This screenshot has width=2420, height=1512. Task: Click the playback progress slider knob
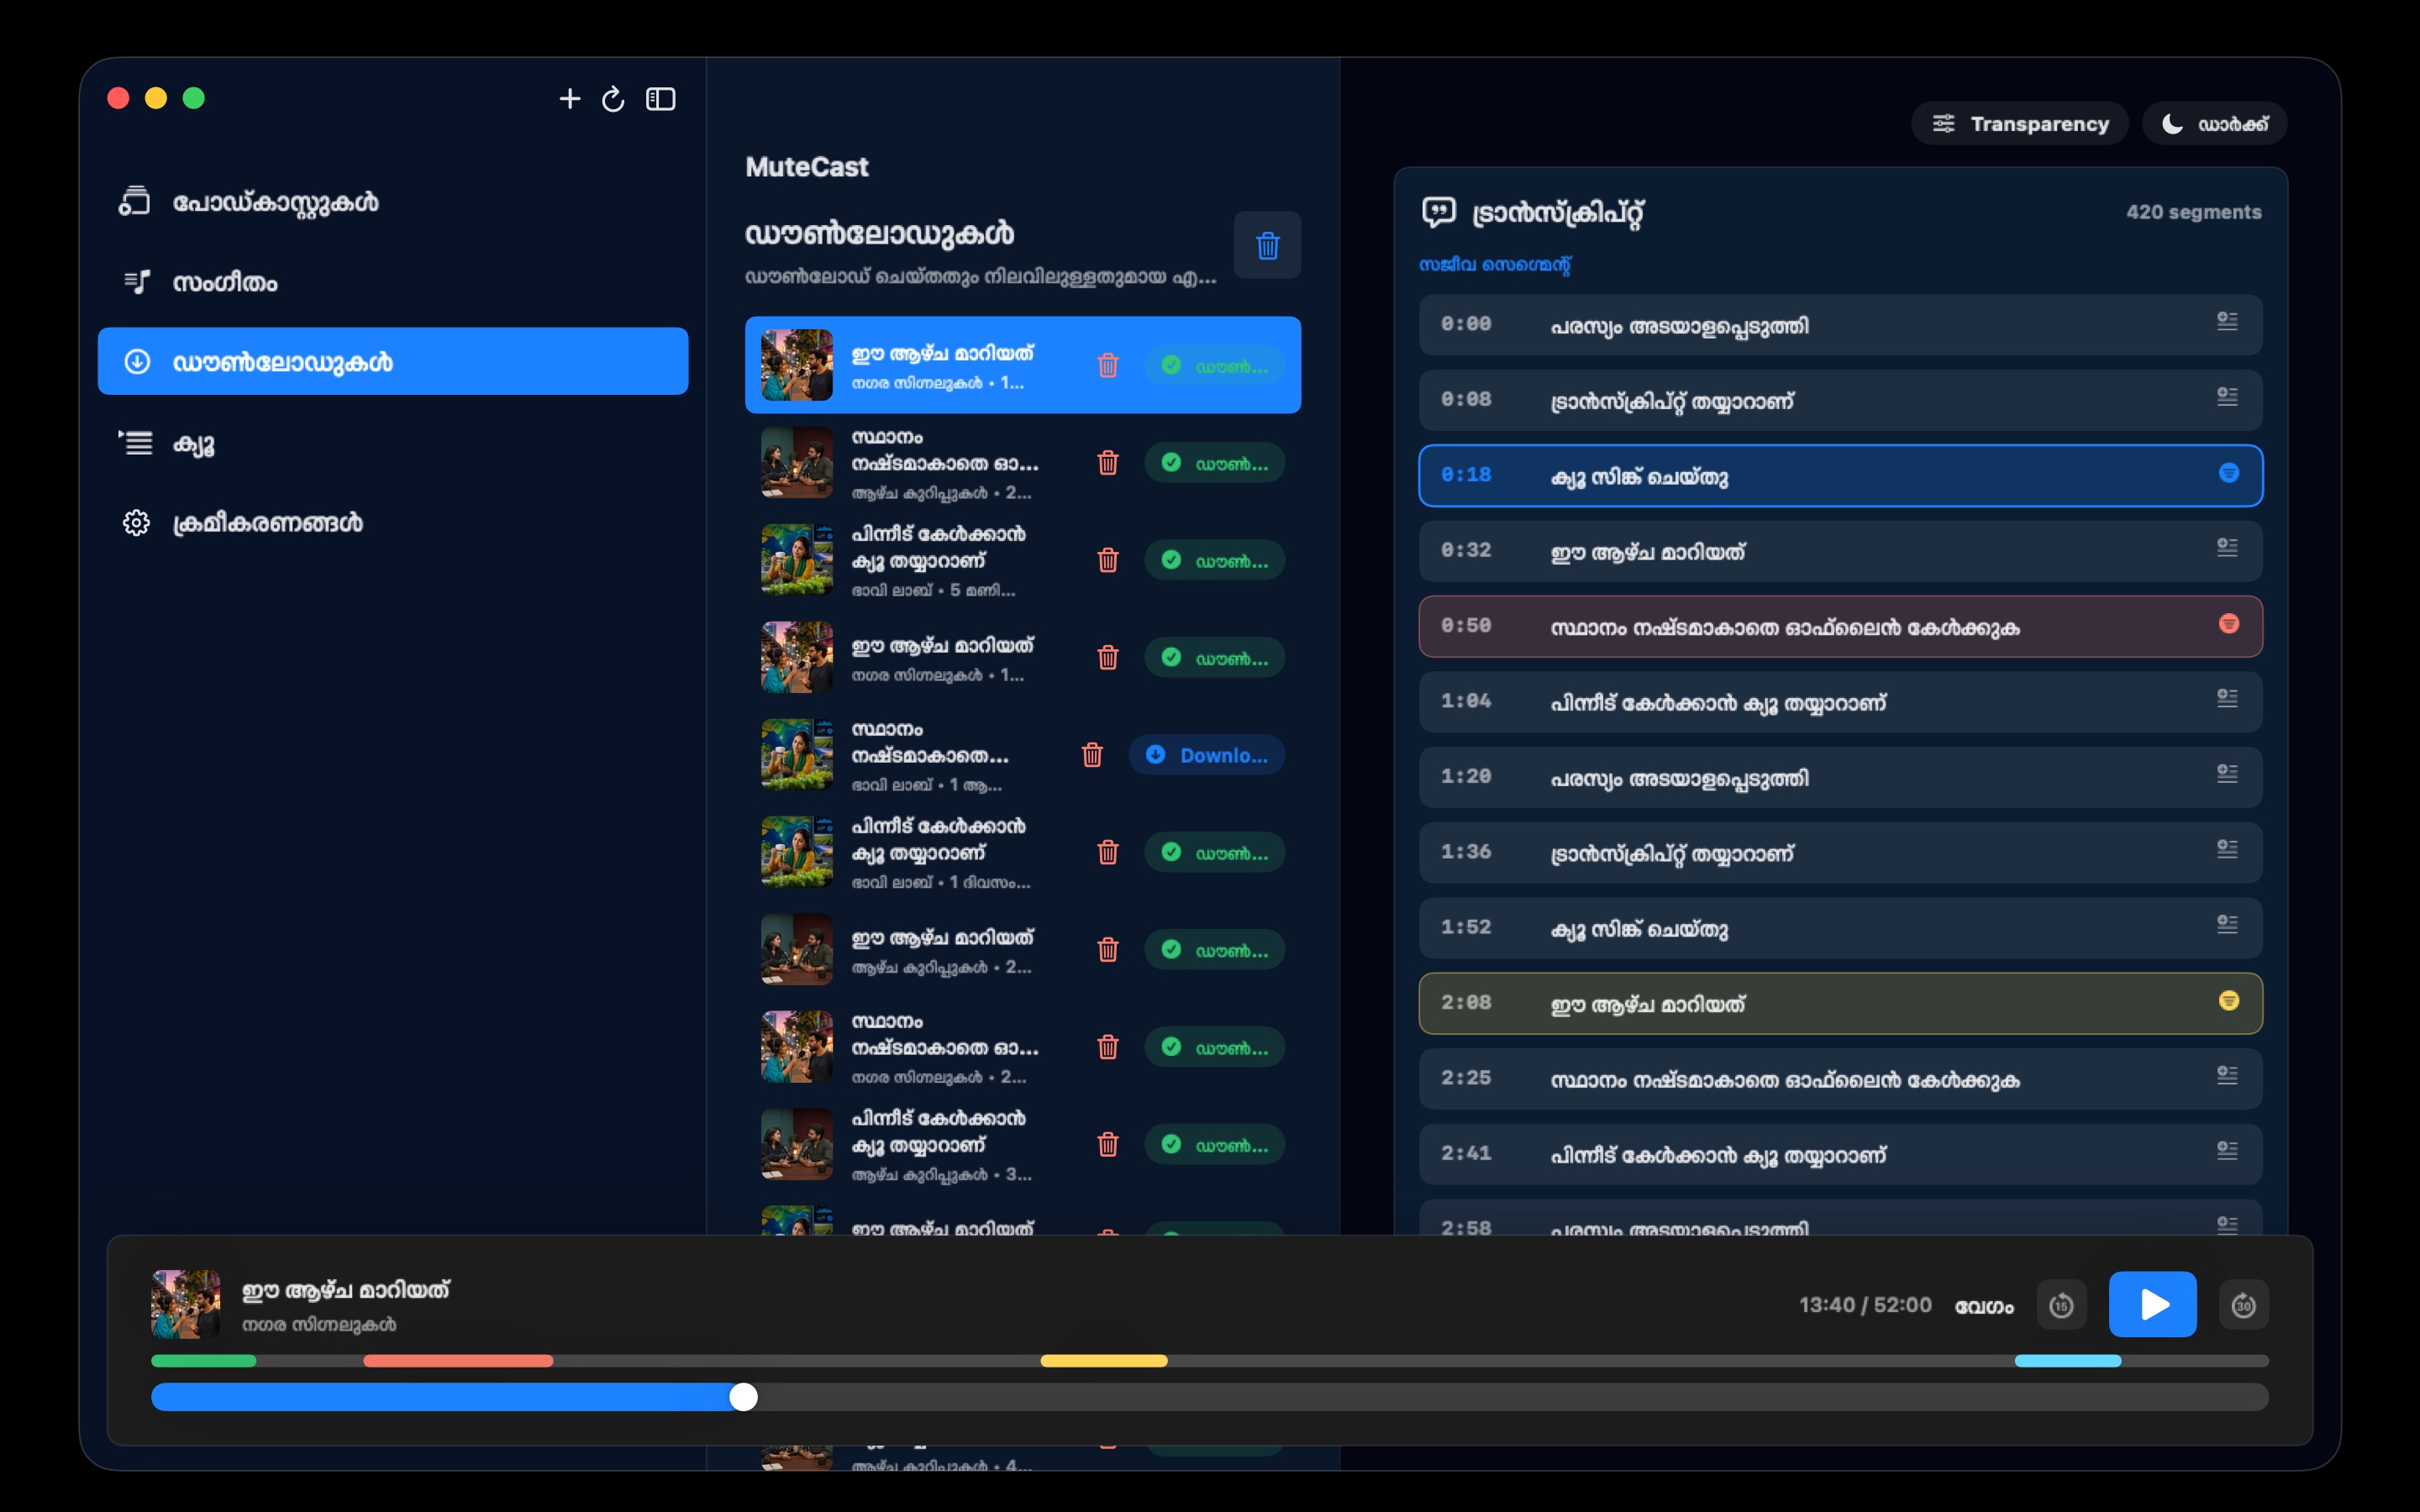point(743,1397)
